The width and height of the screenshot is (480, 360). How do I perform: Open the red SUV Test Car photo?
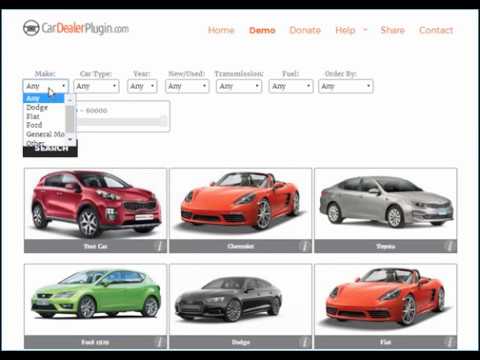pos(95,204)
